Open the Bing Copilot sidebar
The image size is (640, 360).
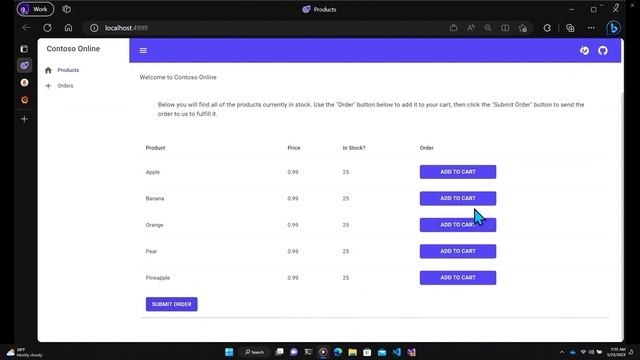pos(613,28)
